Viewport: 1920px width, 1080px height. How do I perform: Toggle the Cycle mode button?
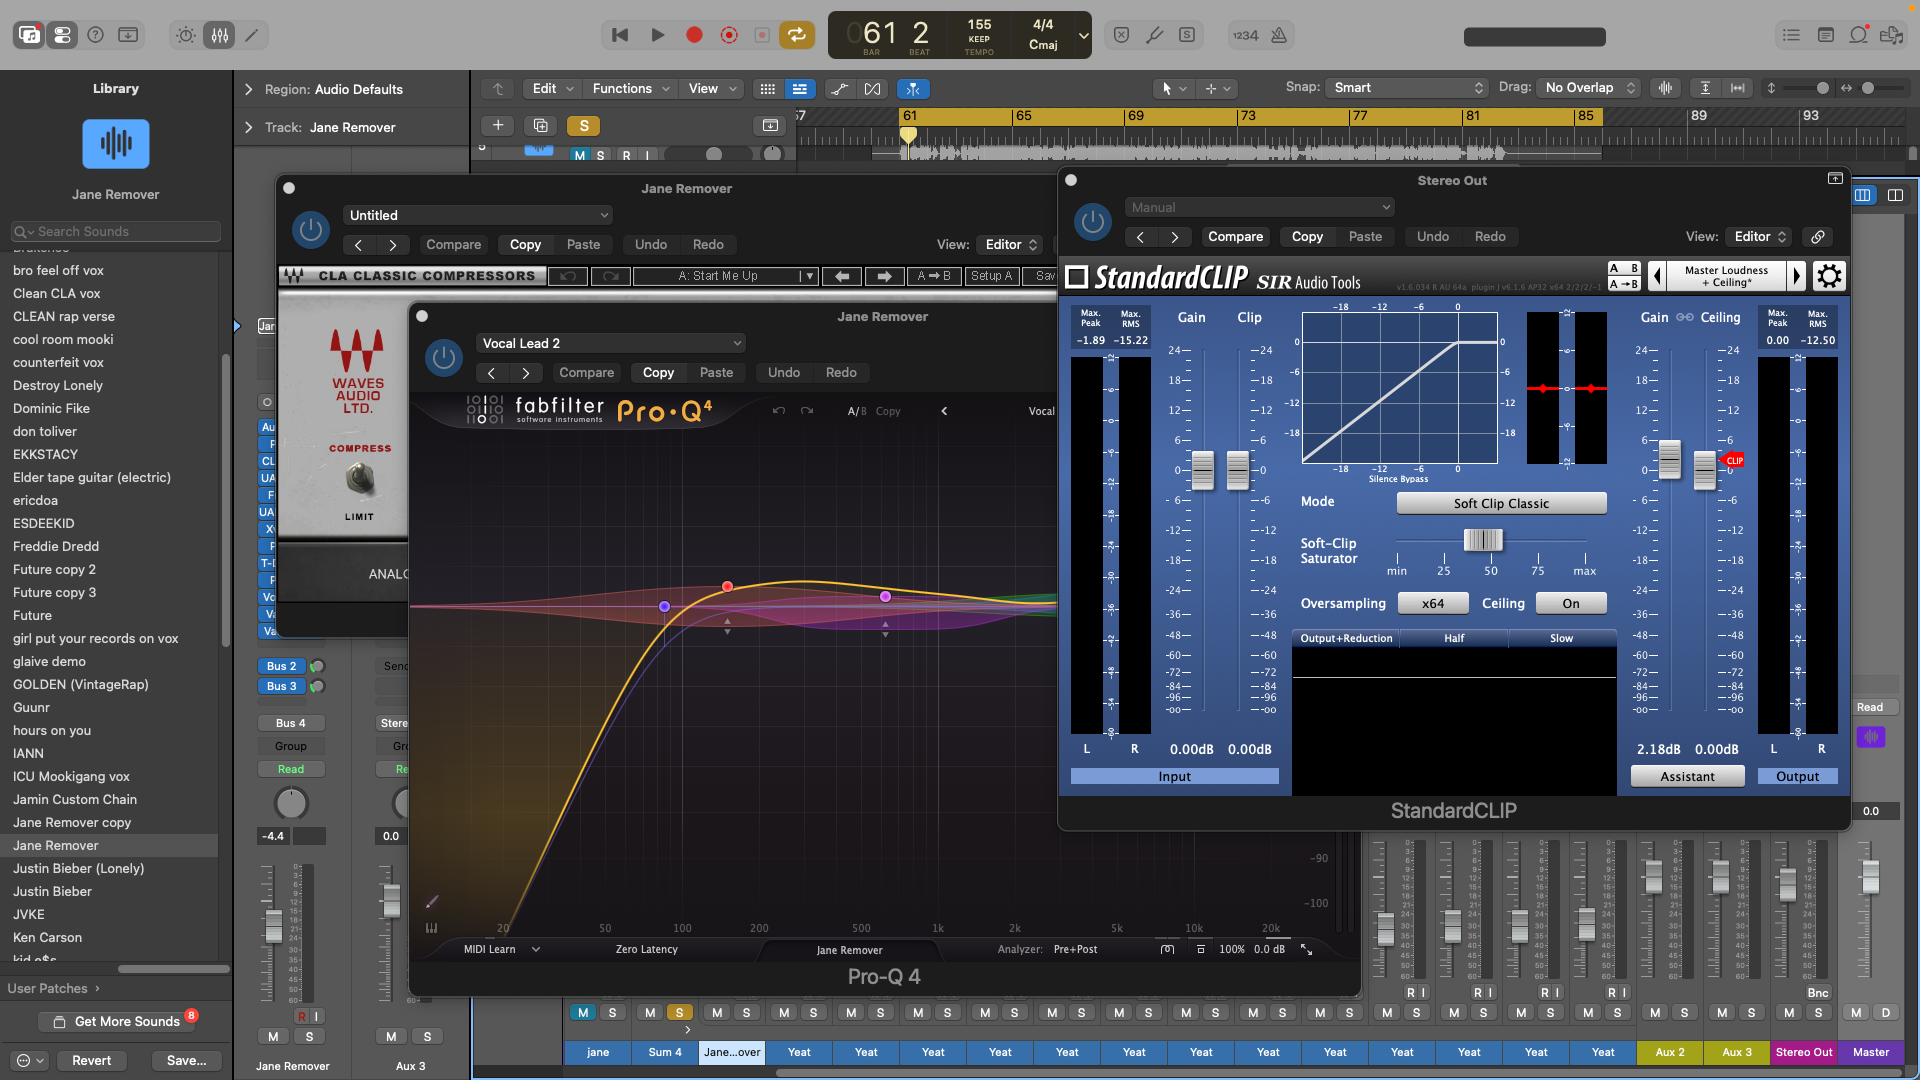coord(796,35)
